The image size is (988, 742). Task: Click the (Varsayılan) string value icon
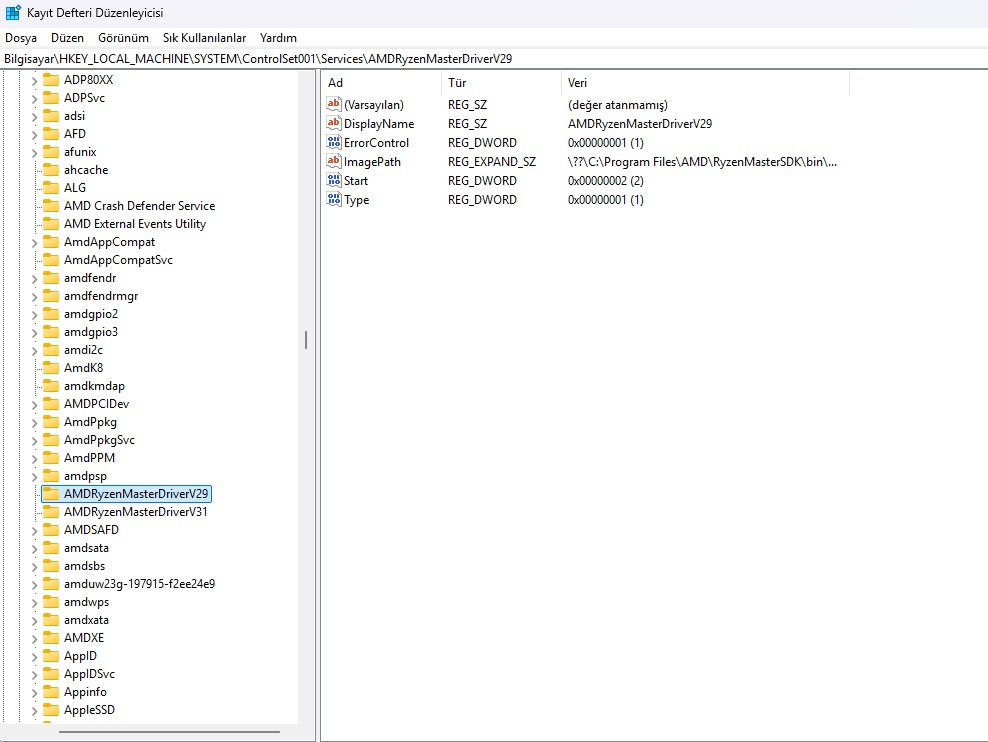pyautogui.click(x=333, y=105)
